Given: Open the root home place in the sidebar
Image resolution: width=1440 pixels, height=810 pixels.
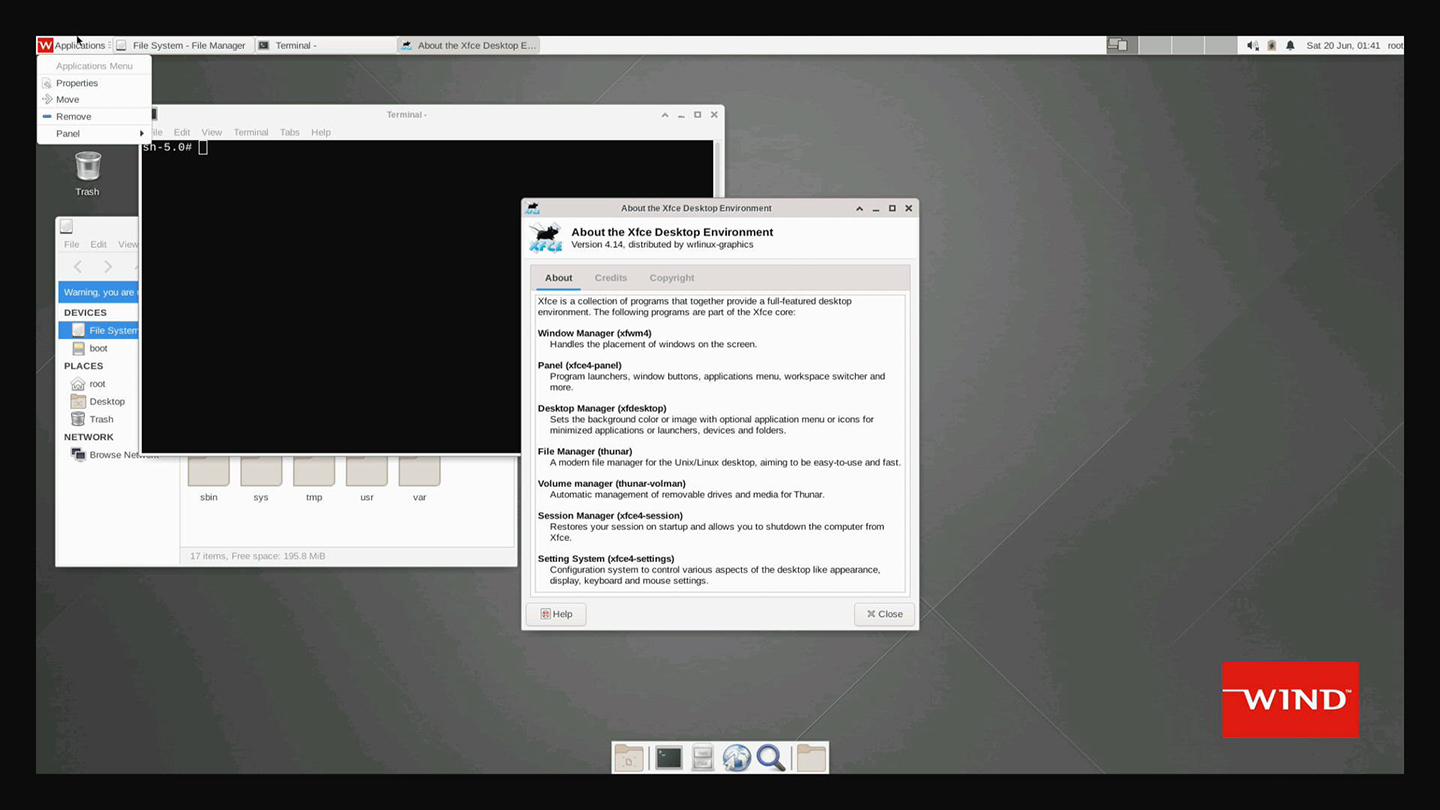Looking at the screenshot, I should click(99, 384).
